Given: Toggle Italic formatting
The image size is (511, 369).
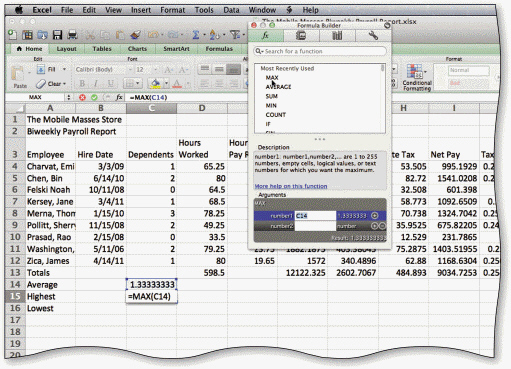Looking at the screenshot, I should pos(96,83).
